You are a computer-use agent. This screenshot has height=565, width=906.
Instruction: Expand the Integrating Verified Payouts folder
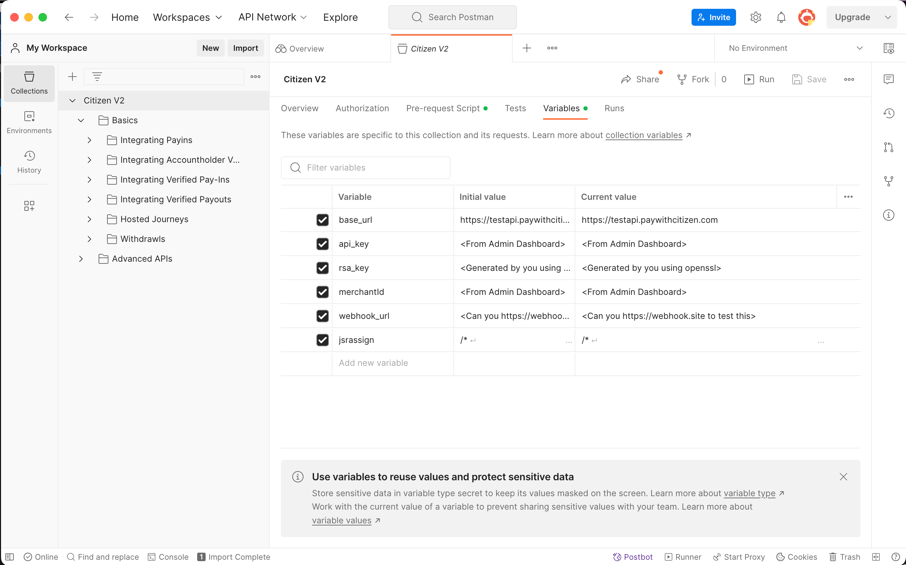tap(90, 199)
